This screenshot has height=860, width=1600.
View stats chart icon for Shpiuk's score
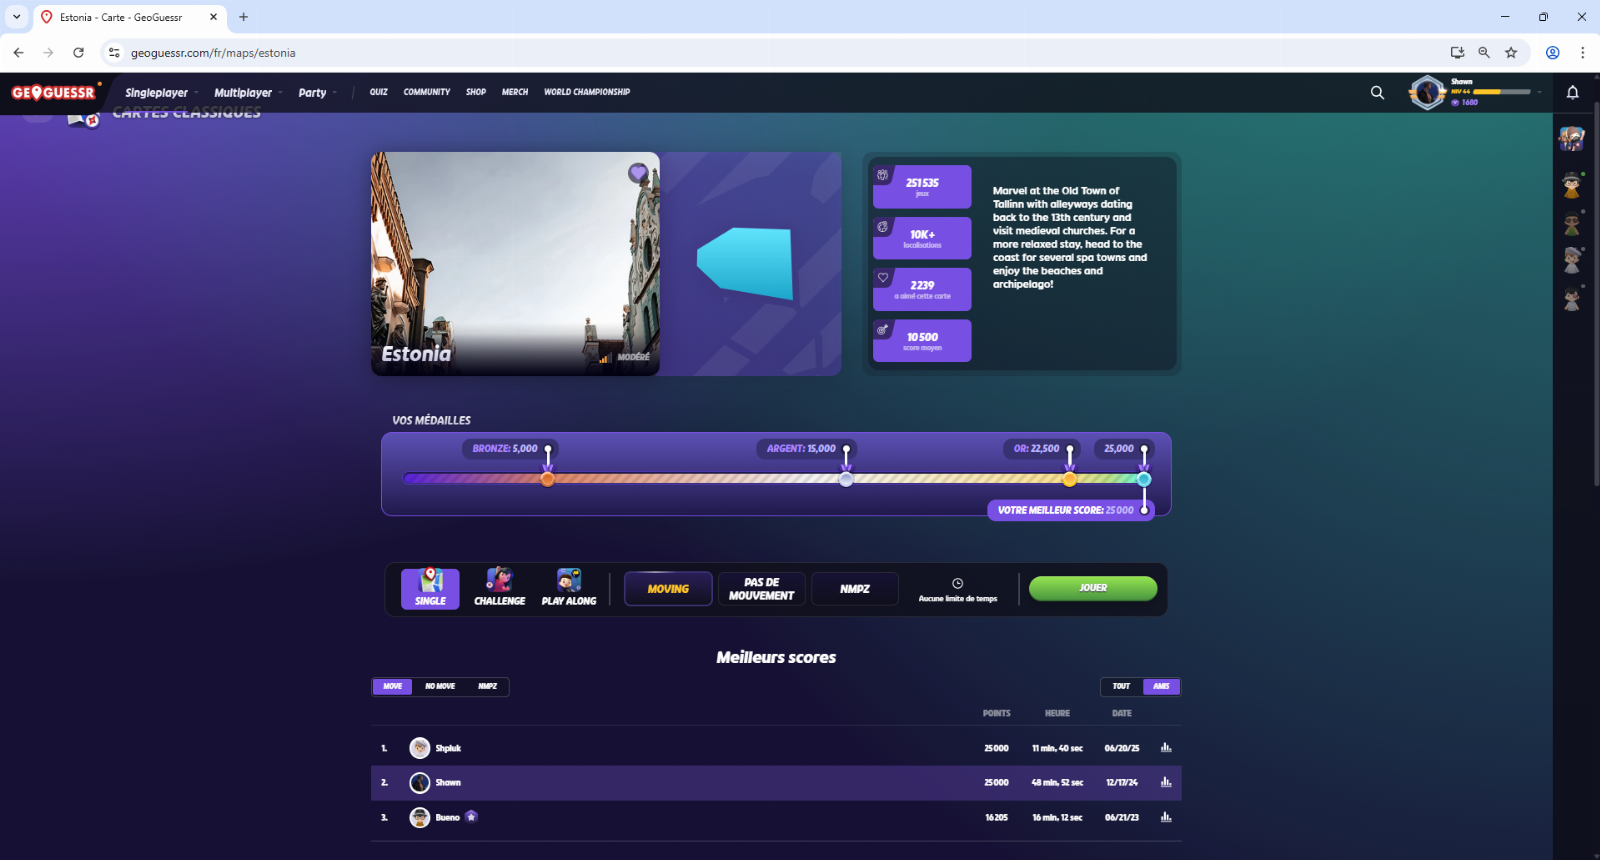point(1166,748)
